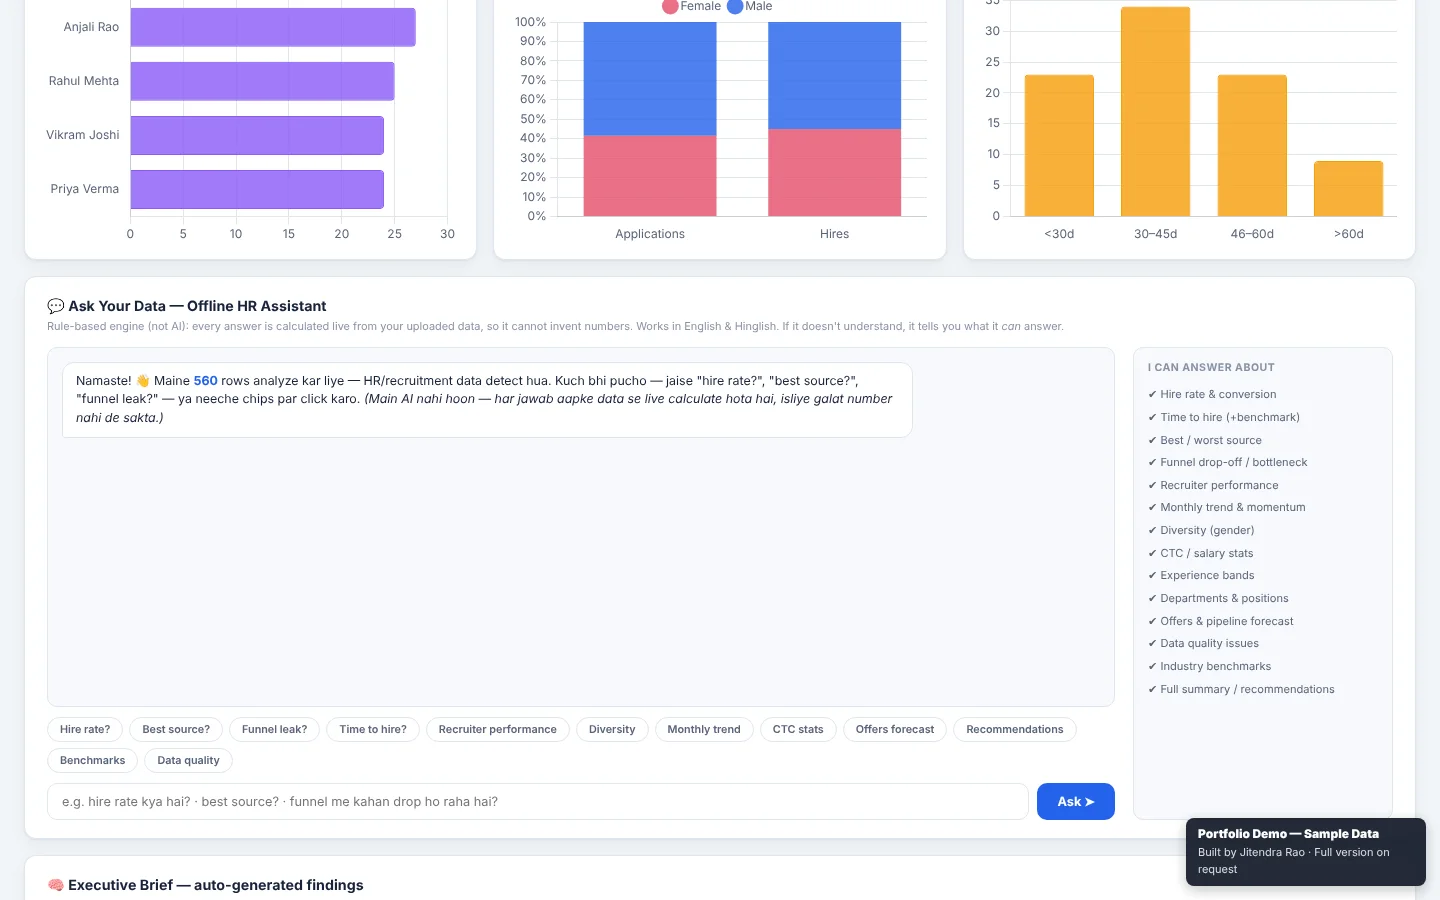Viewport: 1440px width, 900px height.
Task: Click the Female legend color swatch
Action: pyautogui.click(x=670, y=7)
